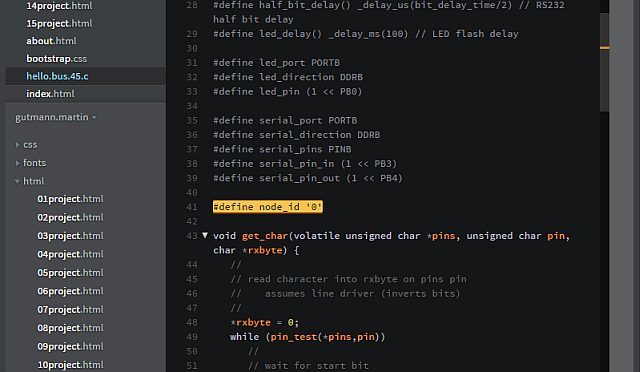The height and width of the screenshot is (372, 640).
Task: Click the editor vertical scrollbar thumb
Action: (604, 61)
